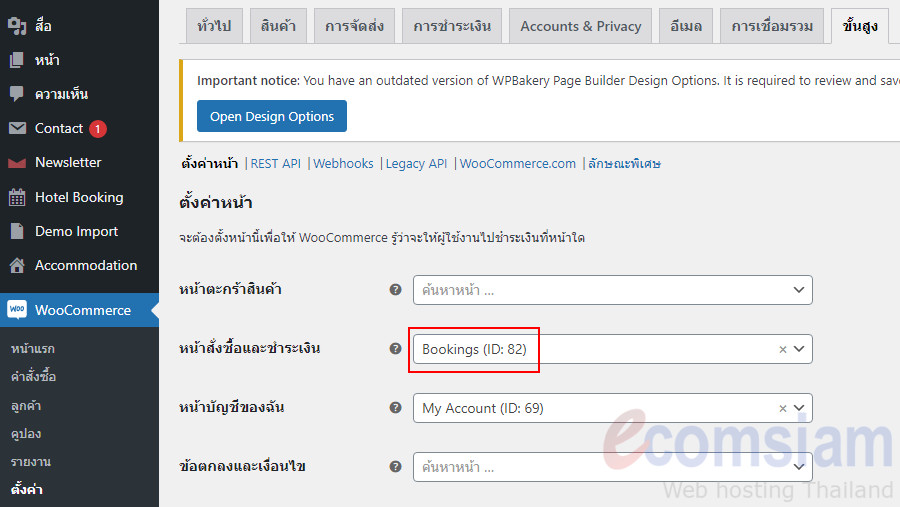Open the หน้าแรก submenu item
Screen dimensions: 900x507
33,349
